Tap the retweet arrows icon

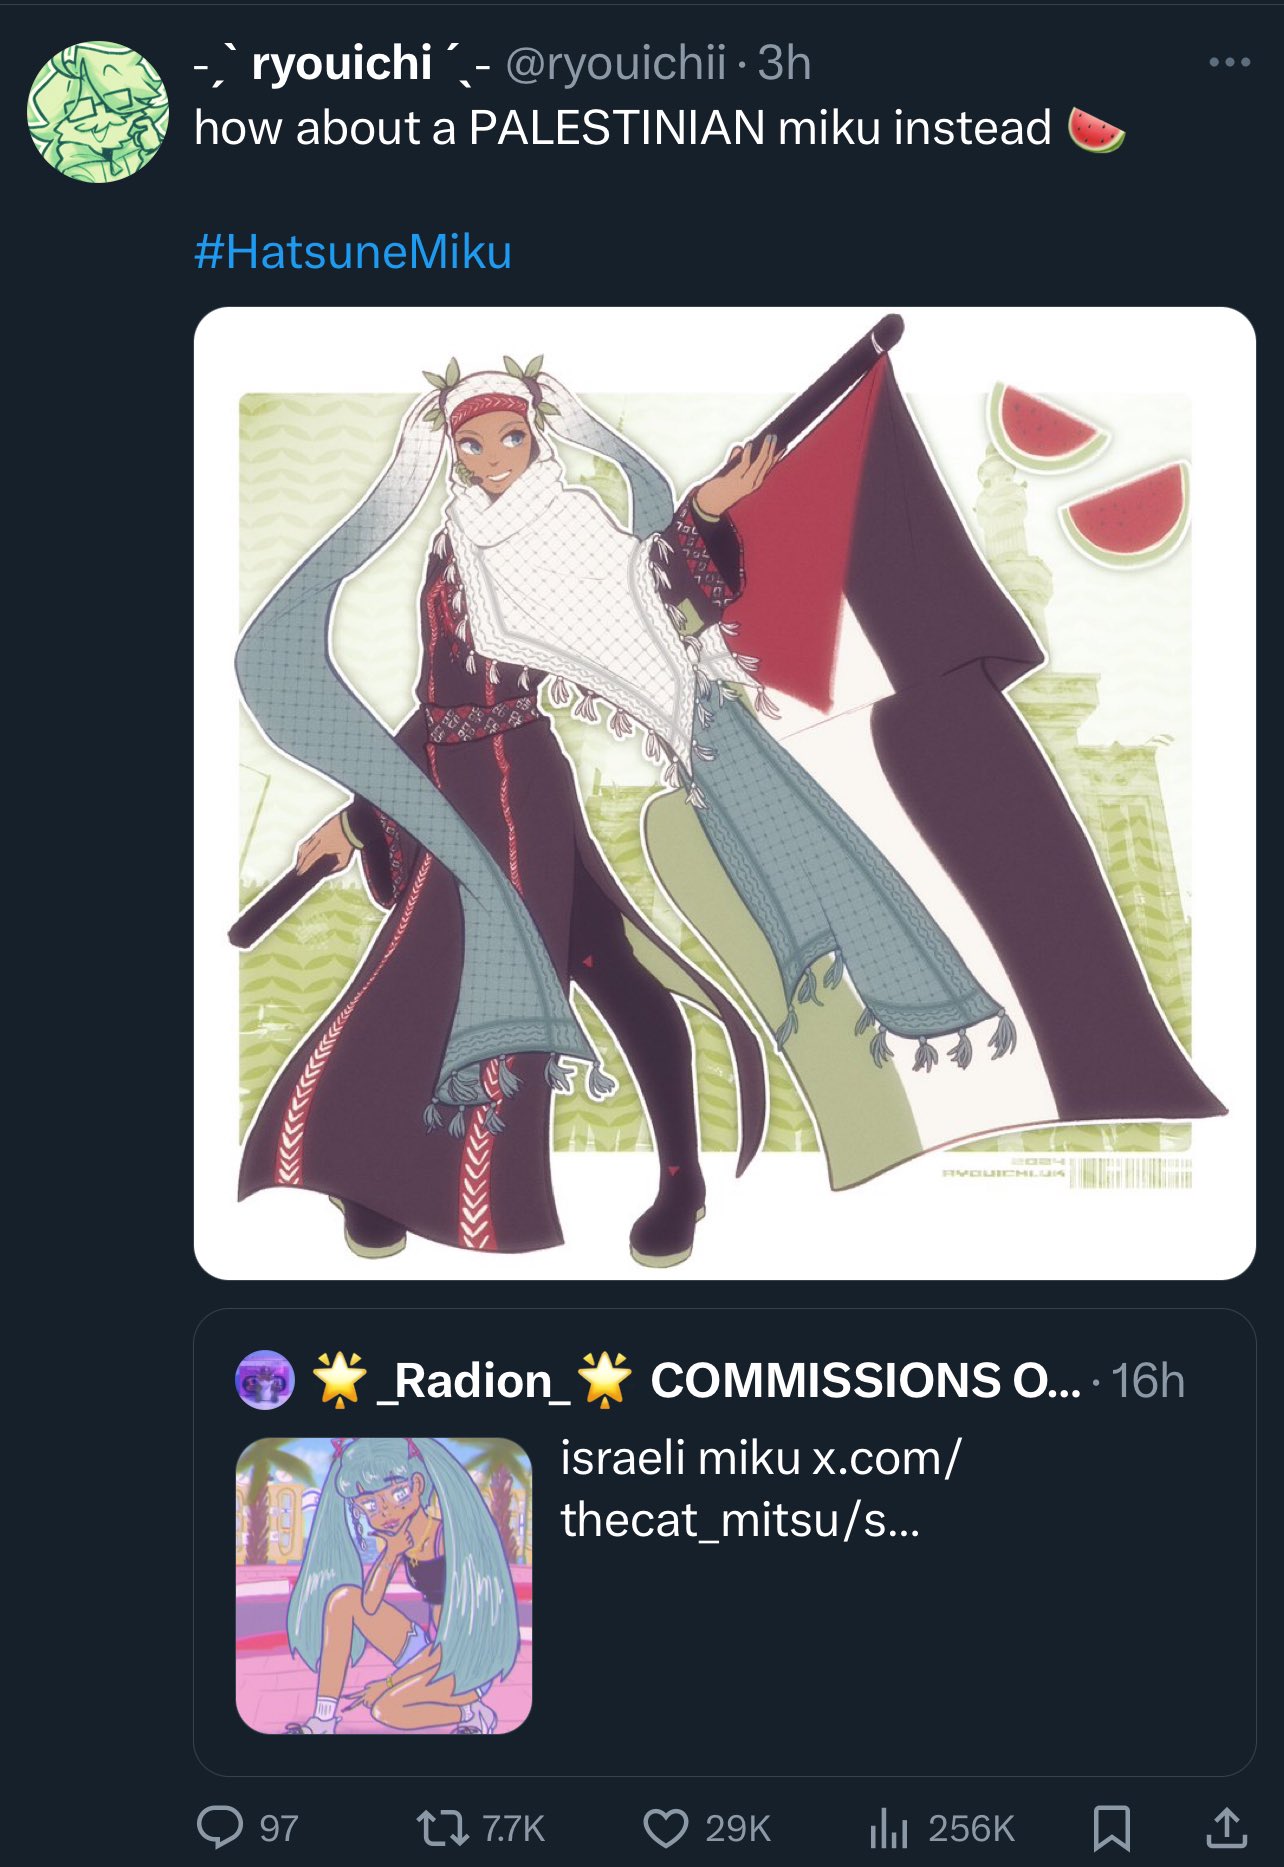[x=442, y=1827]
